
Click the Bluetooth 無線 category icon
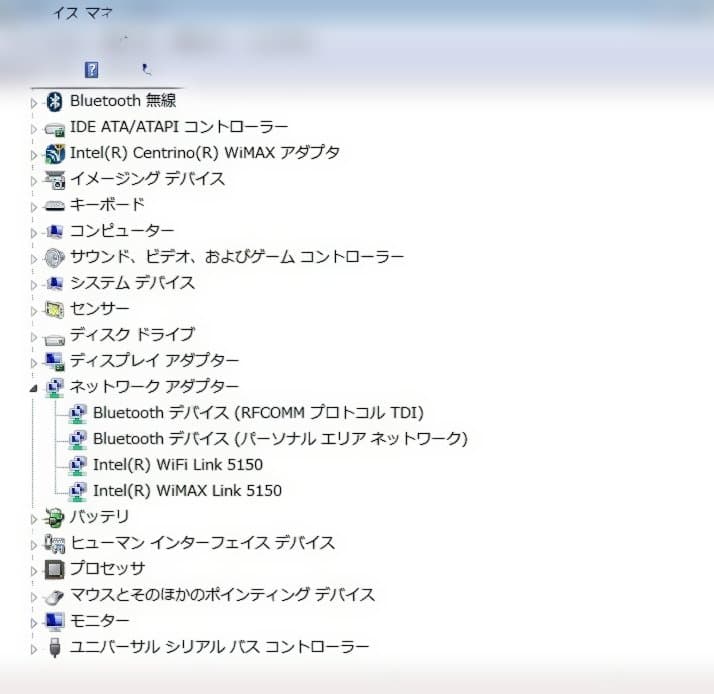tap(55, 101)
